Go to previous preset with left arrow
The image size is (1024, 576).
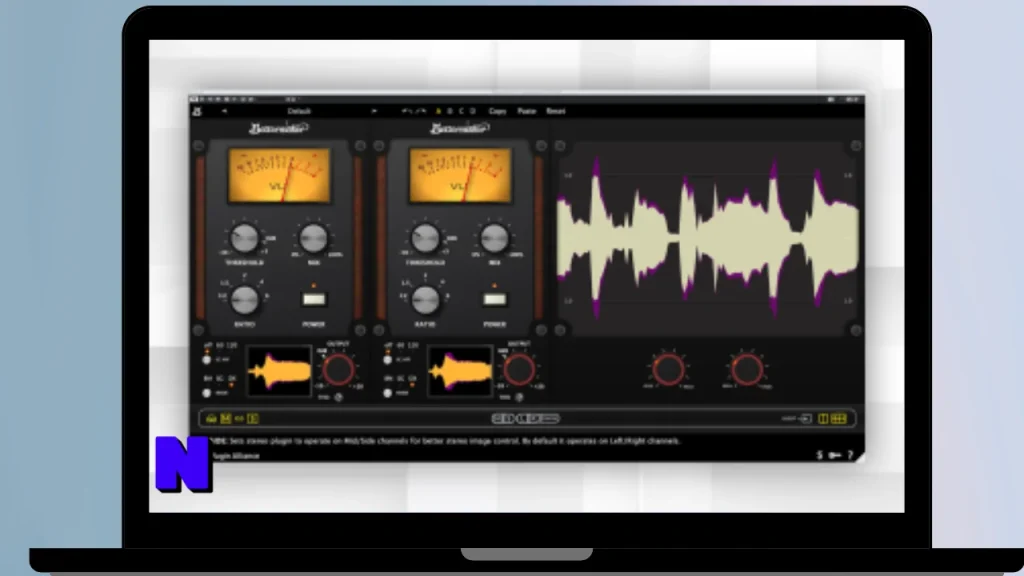click(224, 112)
